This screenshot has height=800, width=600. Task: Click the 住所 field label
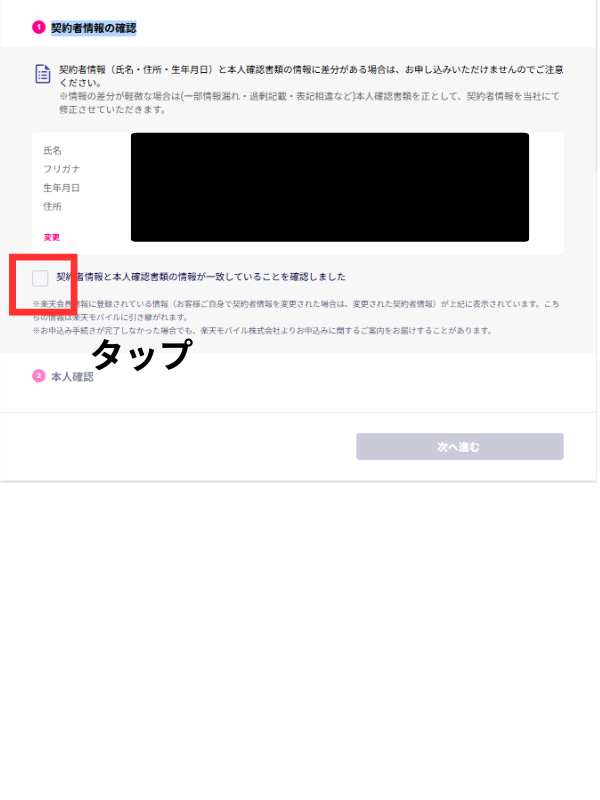click(x=53, y=206)
